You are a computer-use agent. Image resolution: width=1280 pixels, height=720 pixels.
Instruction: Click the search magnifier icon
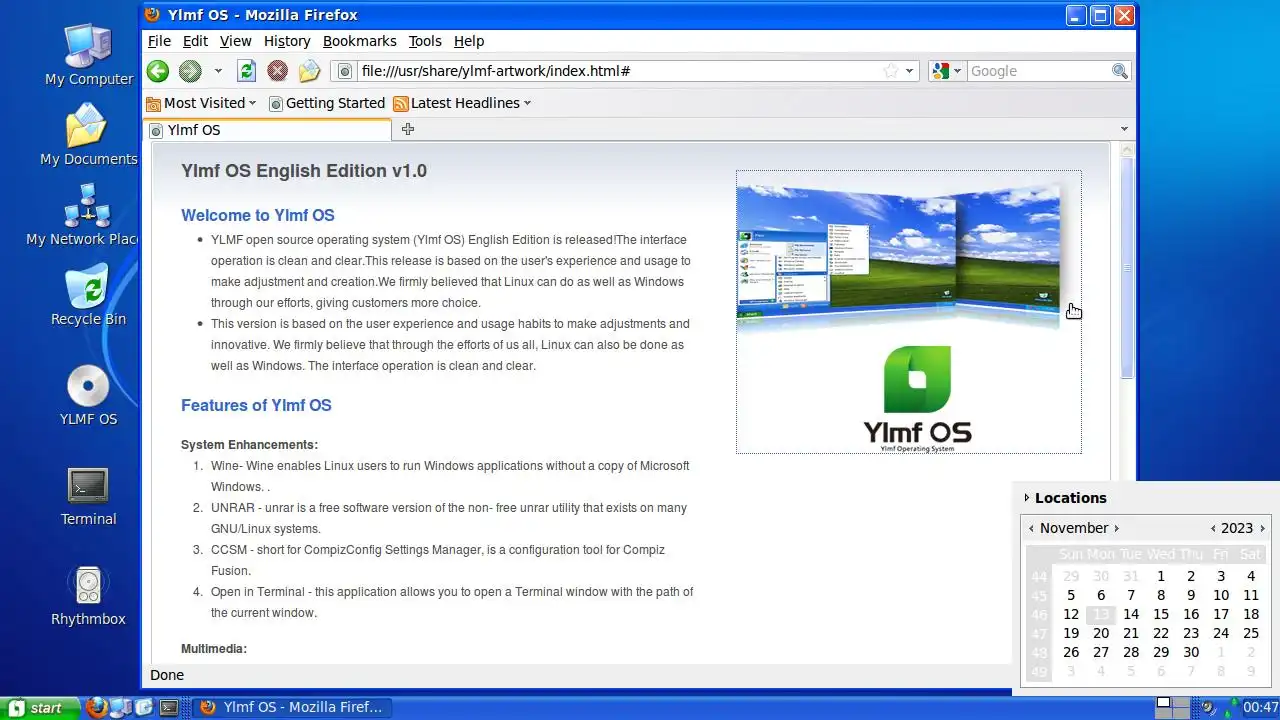click(x=1120, y=71)
